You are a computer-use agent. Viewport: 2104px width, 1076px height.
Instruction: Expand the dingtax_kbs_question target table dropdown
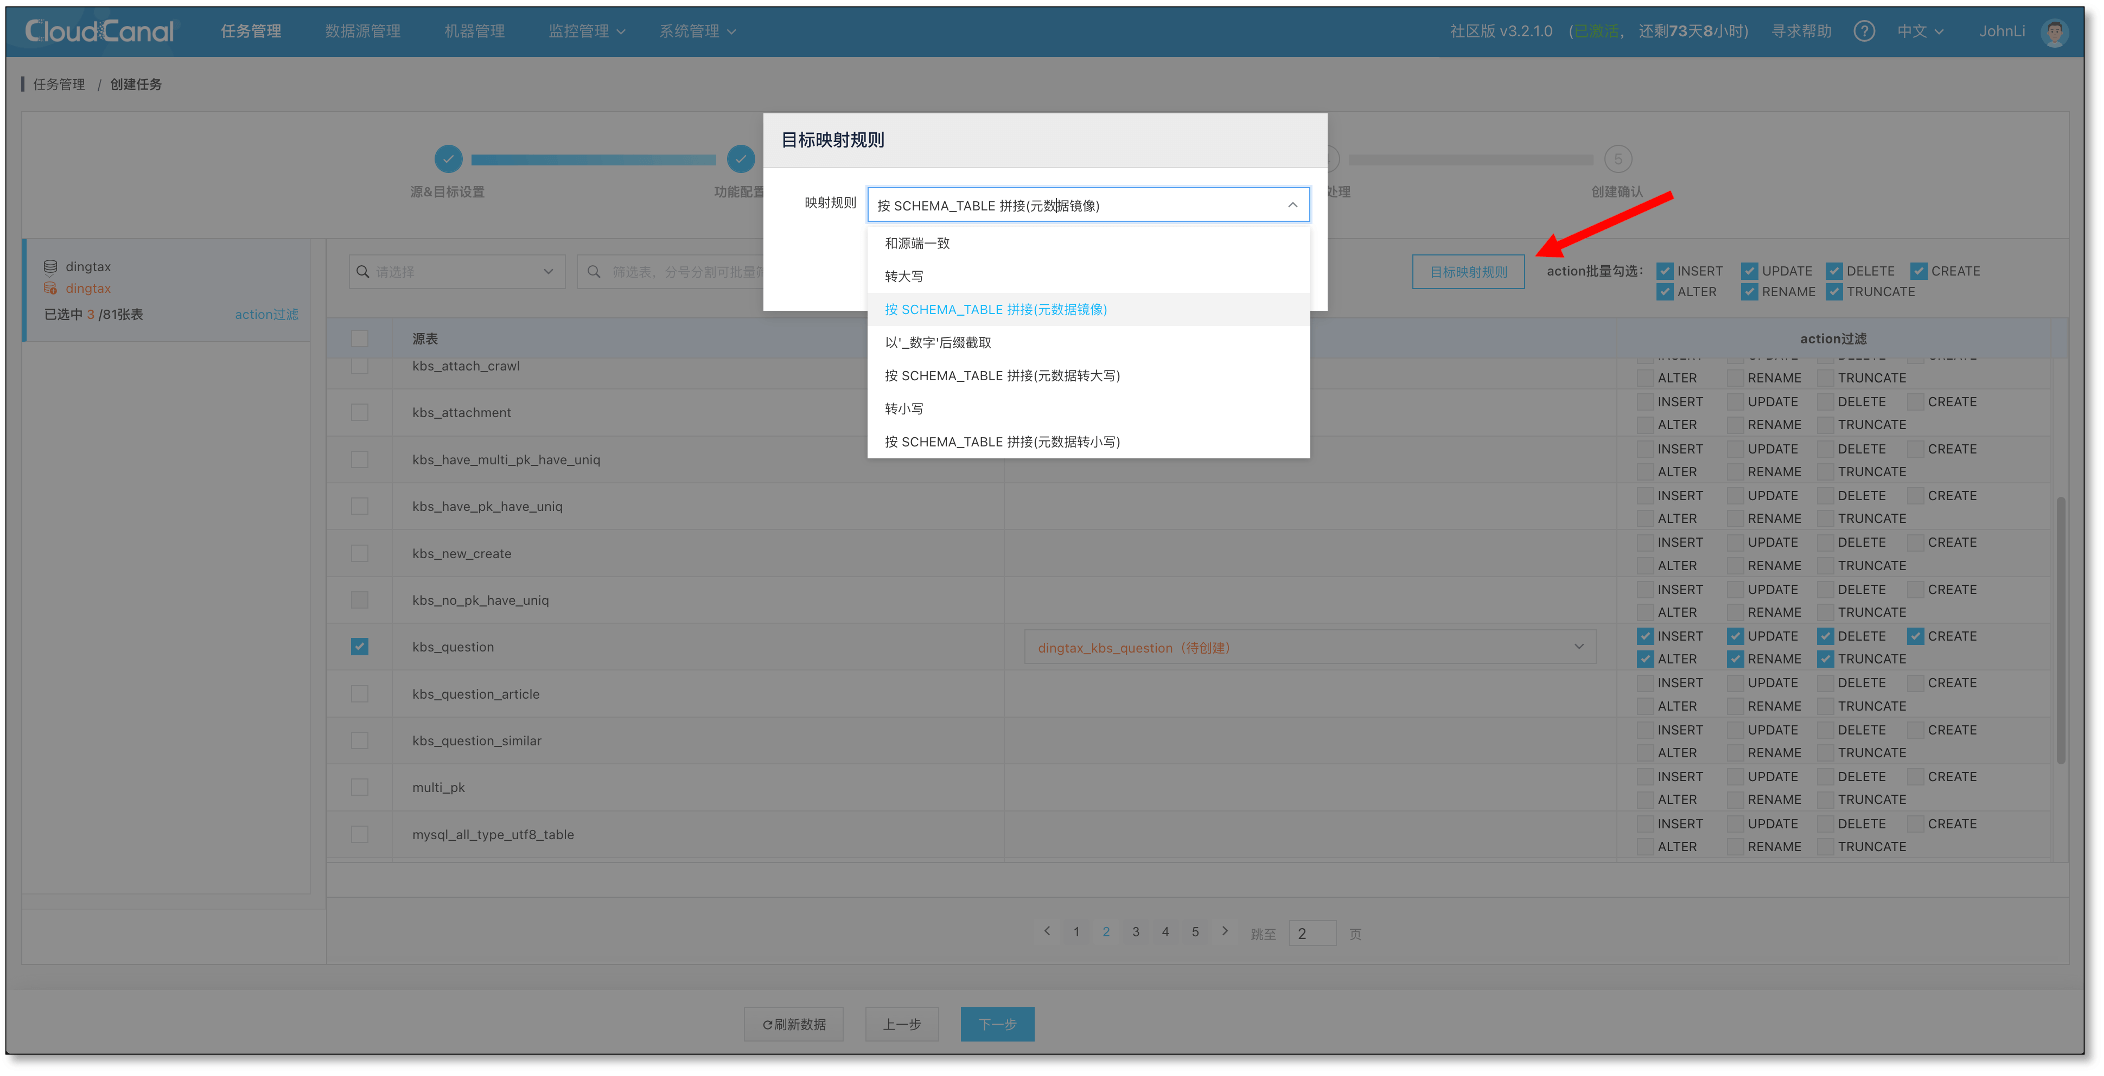click(1579, 647)
